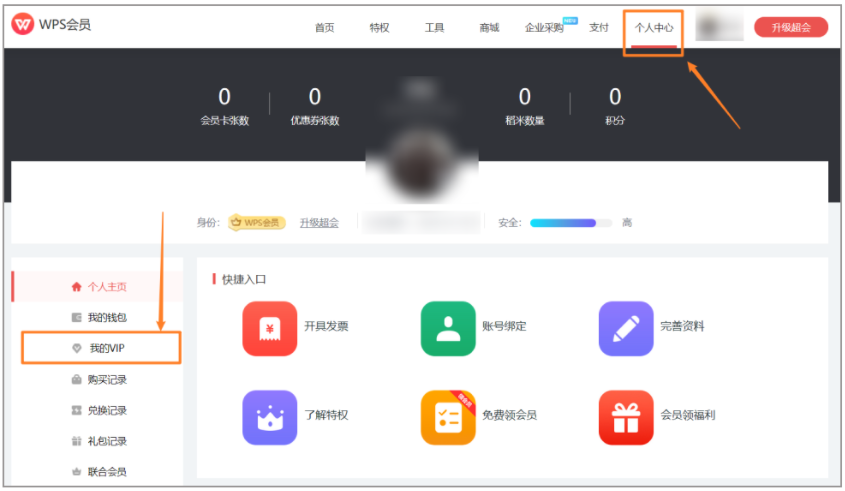Click the 免费领会员 label

(x=509, y=415)
